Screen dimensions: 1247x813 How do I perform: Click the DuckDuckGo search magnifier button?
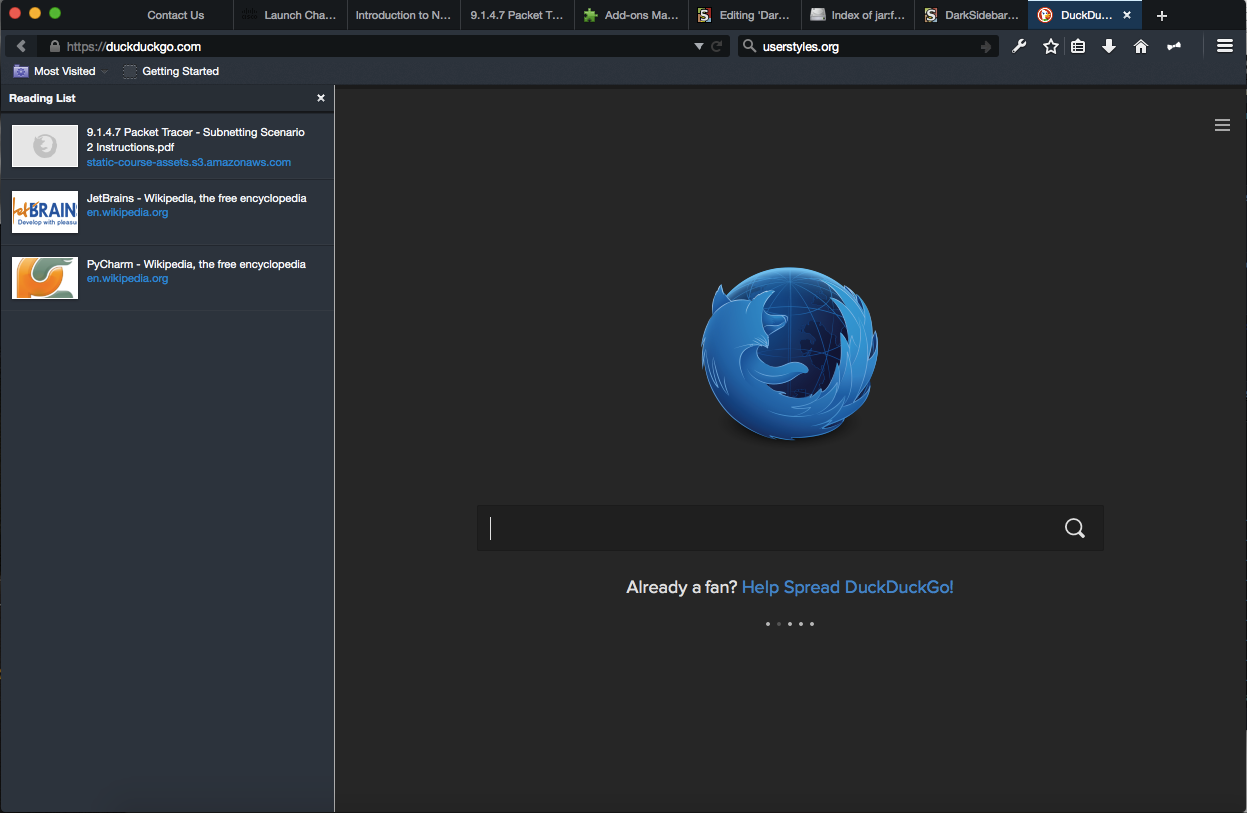[x=1075, y=528]
